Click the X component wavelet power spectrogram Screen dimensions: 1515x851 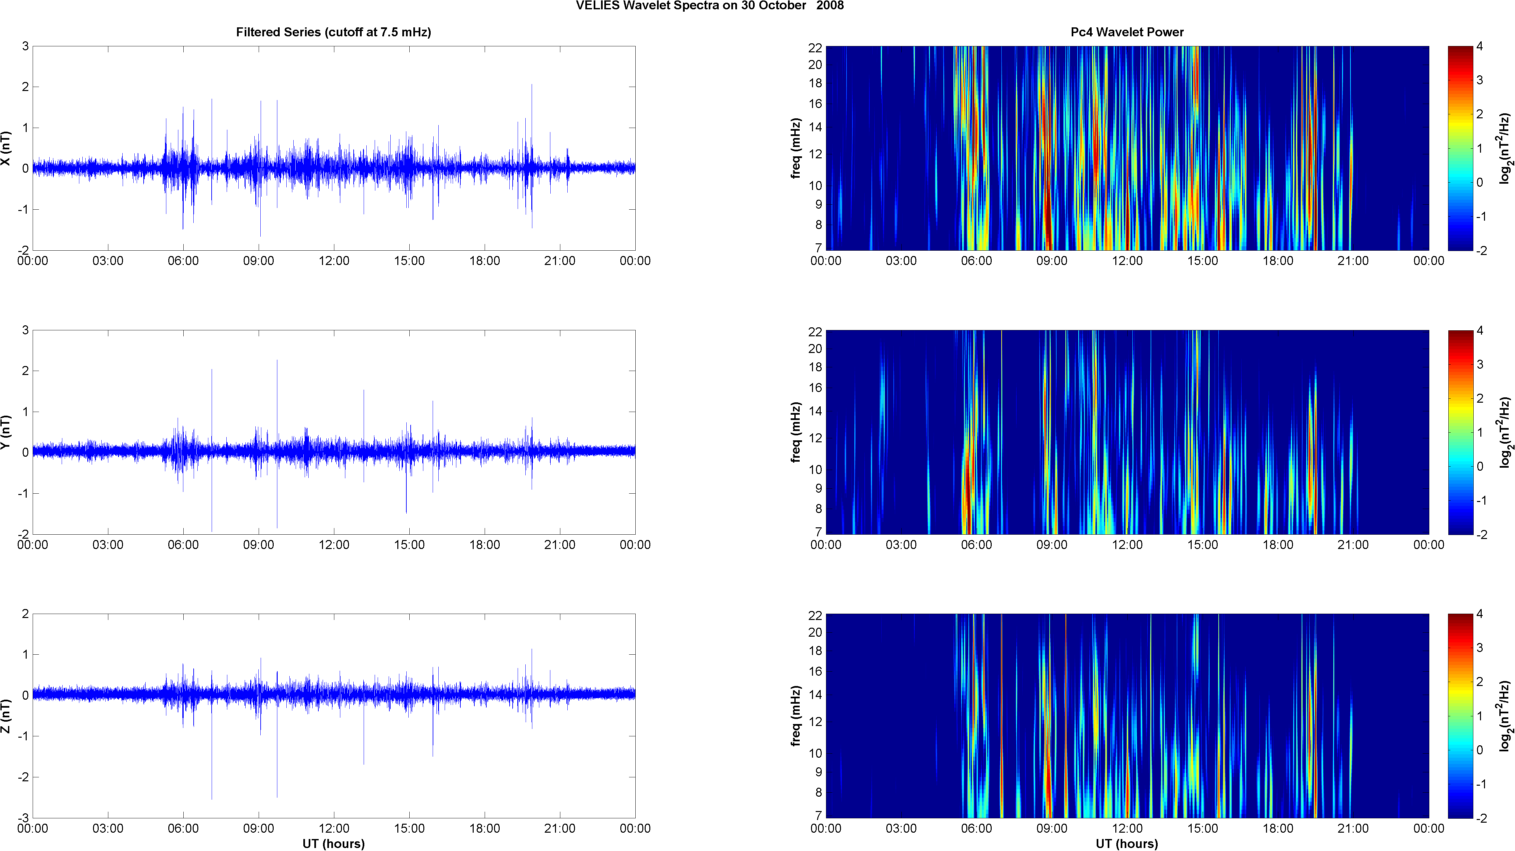click(x=1127, y=148)
